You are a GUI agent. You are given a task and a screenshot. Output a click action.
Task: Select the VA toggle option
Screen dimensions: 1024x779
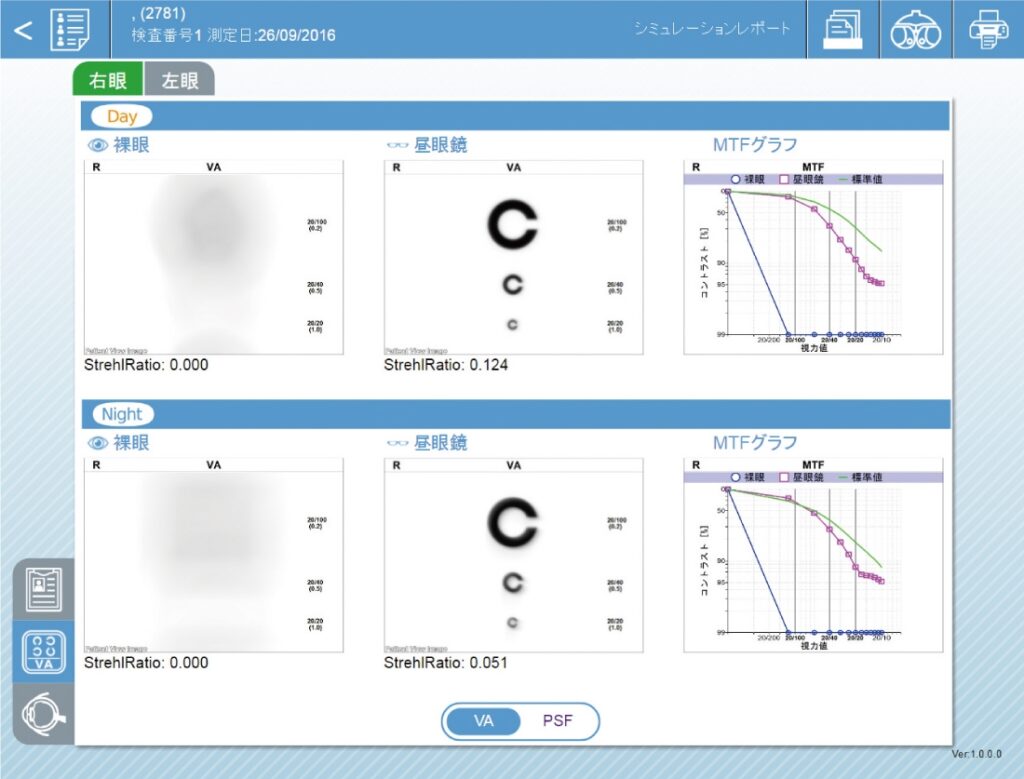(483, 721)
